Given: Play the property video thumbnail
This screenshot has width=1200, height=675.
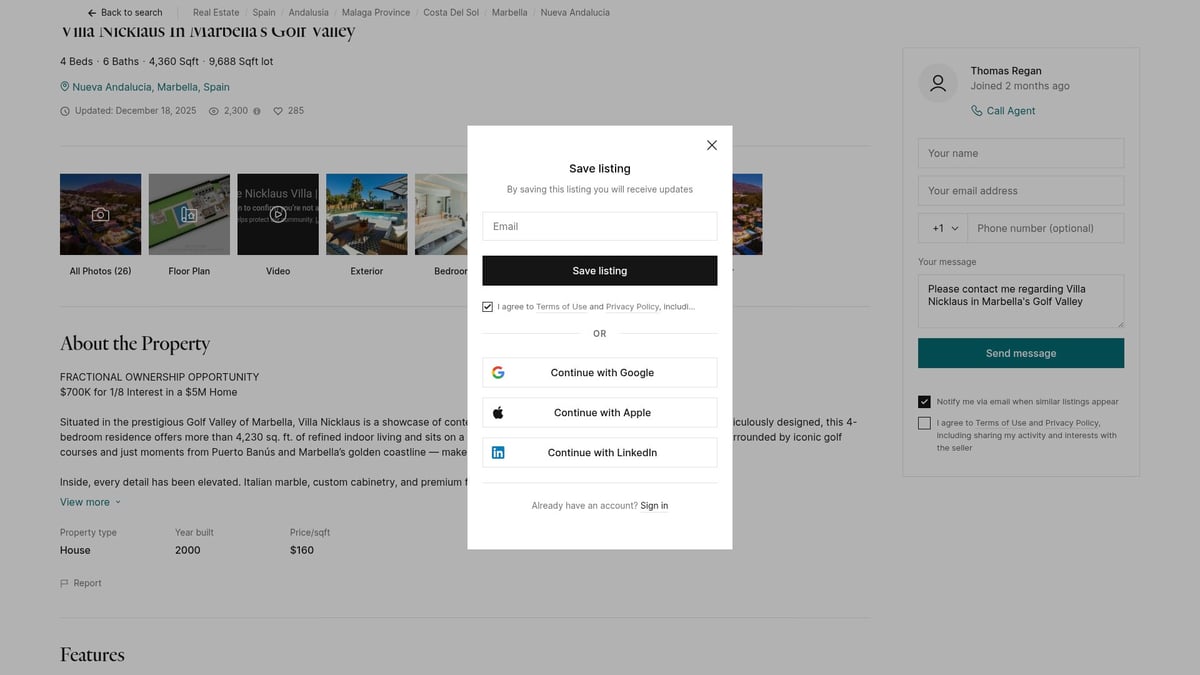Looking at the screenshot, I should pos(278,214).
